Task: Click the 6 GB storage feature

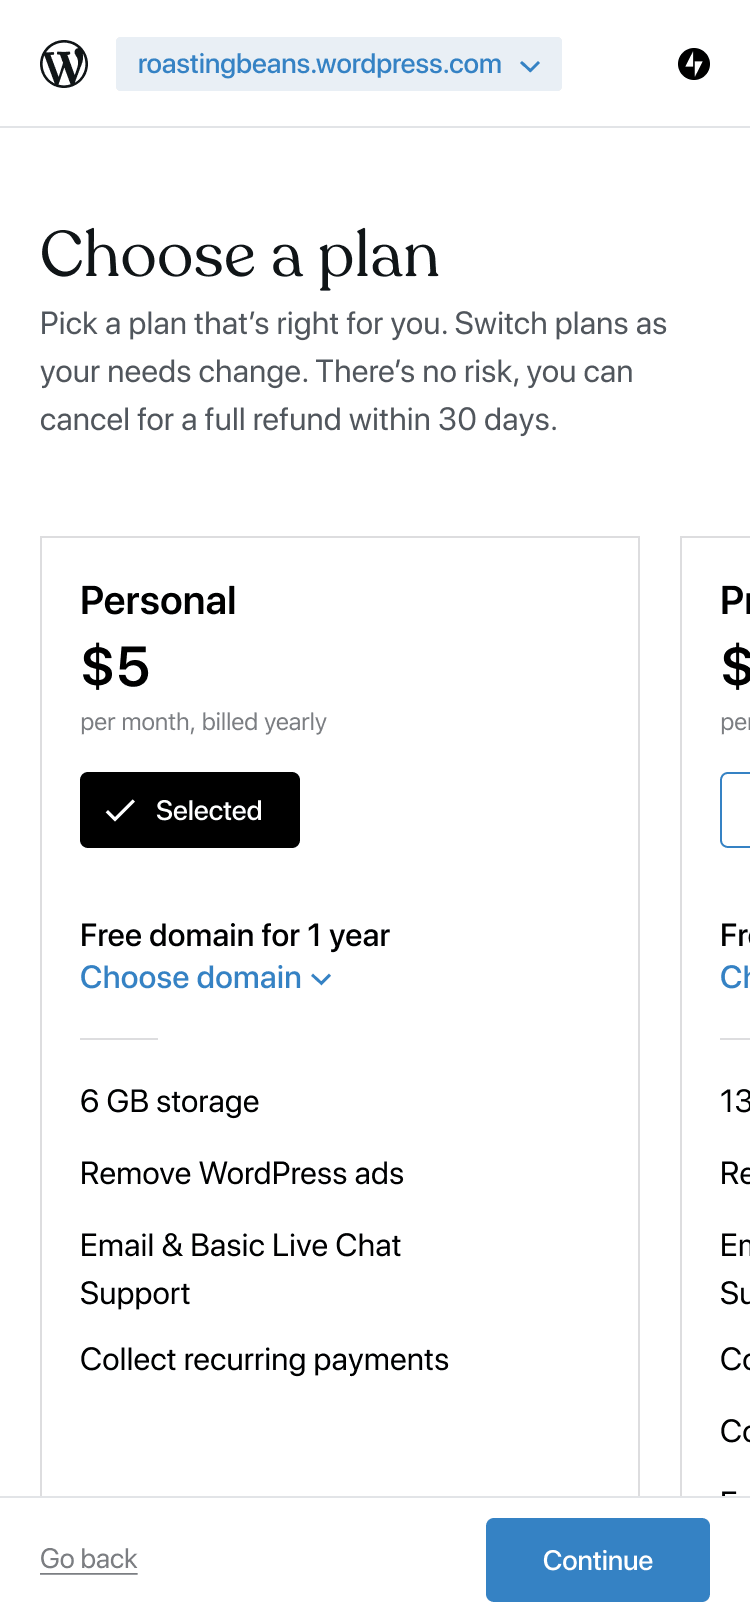Action: [169, 1101]
